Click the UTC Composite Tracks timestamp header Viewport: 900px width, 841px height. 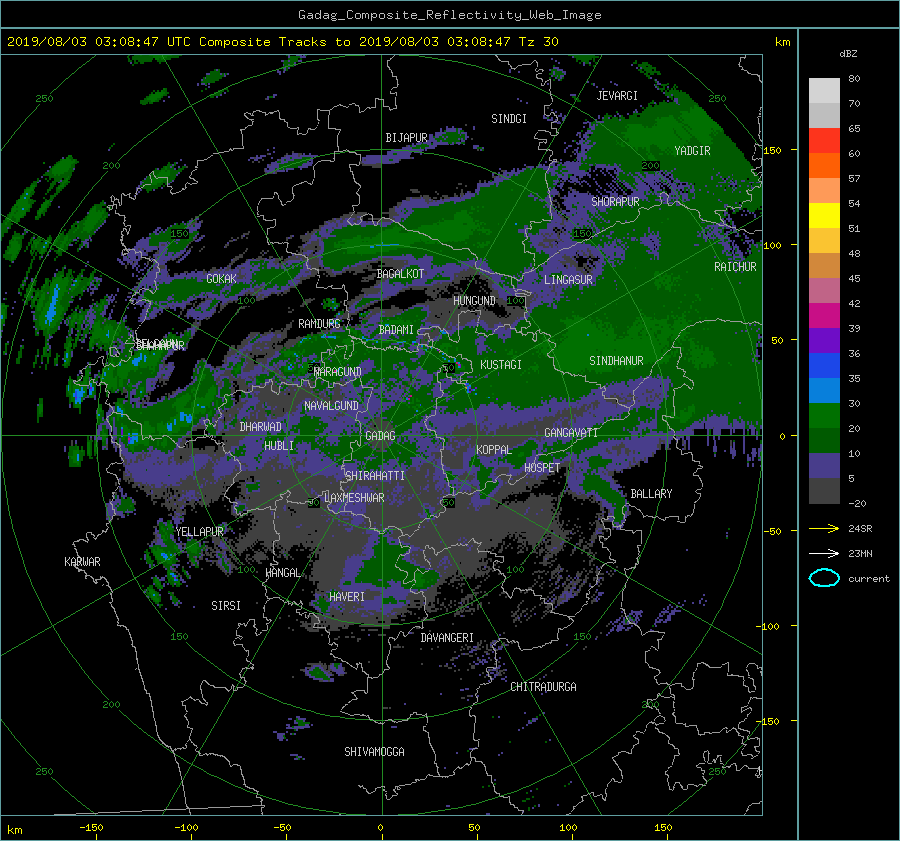(282, 42)
